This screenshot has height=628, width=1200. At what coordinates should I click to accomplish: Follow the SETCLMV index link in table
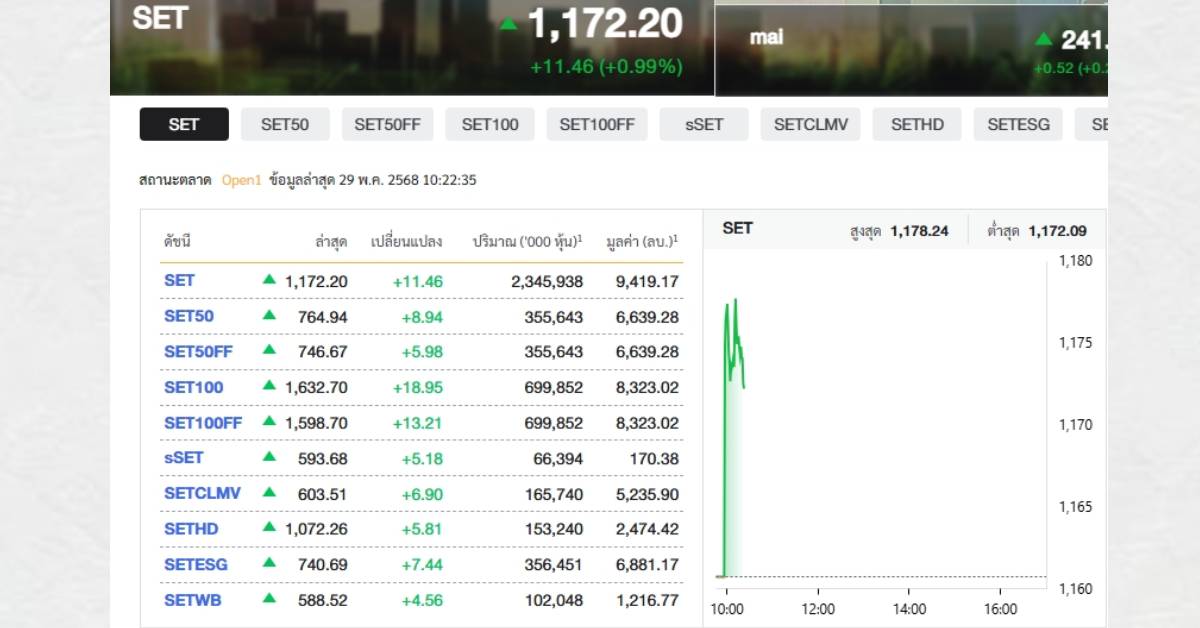click(202, 494)
